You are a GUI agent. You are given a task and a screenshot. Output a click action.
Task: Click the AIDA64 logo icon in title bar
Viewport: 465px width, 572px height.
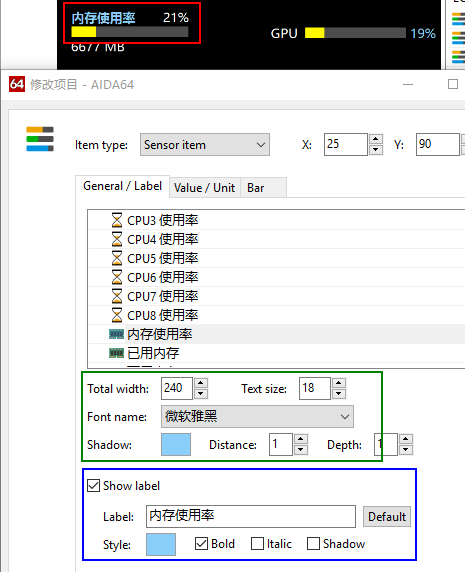point(17,84)
